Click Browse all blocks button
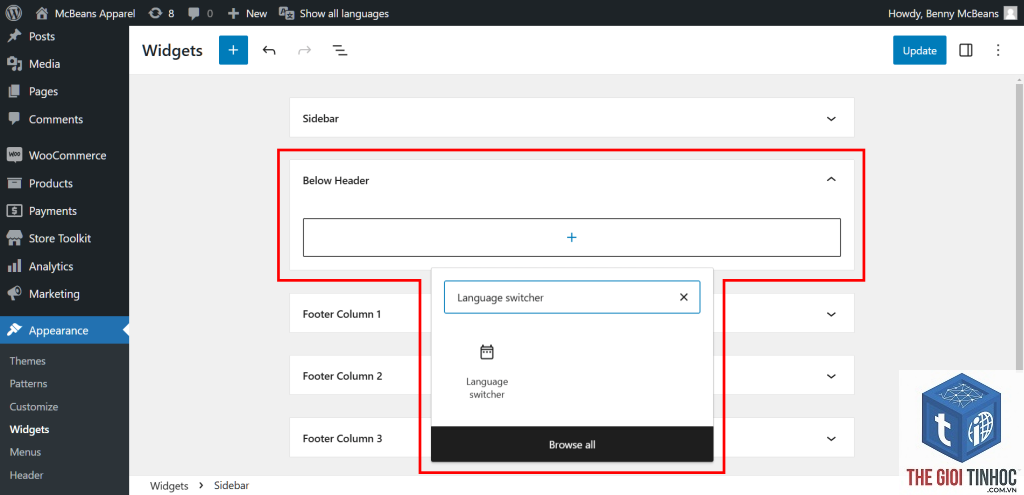Image resolution: width=1024 pixels, height=495 pixels. coord(572,444)
